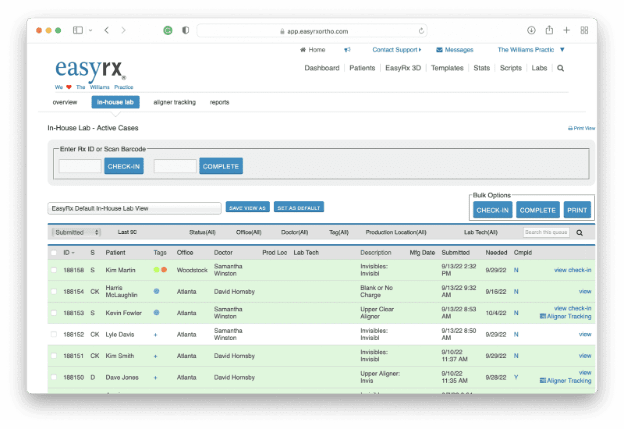Open the main navigation search magnifier icon

(x=560, y=68)
